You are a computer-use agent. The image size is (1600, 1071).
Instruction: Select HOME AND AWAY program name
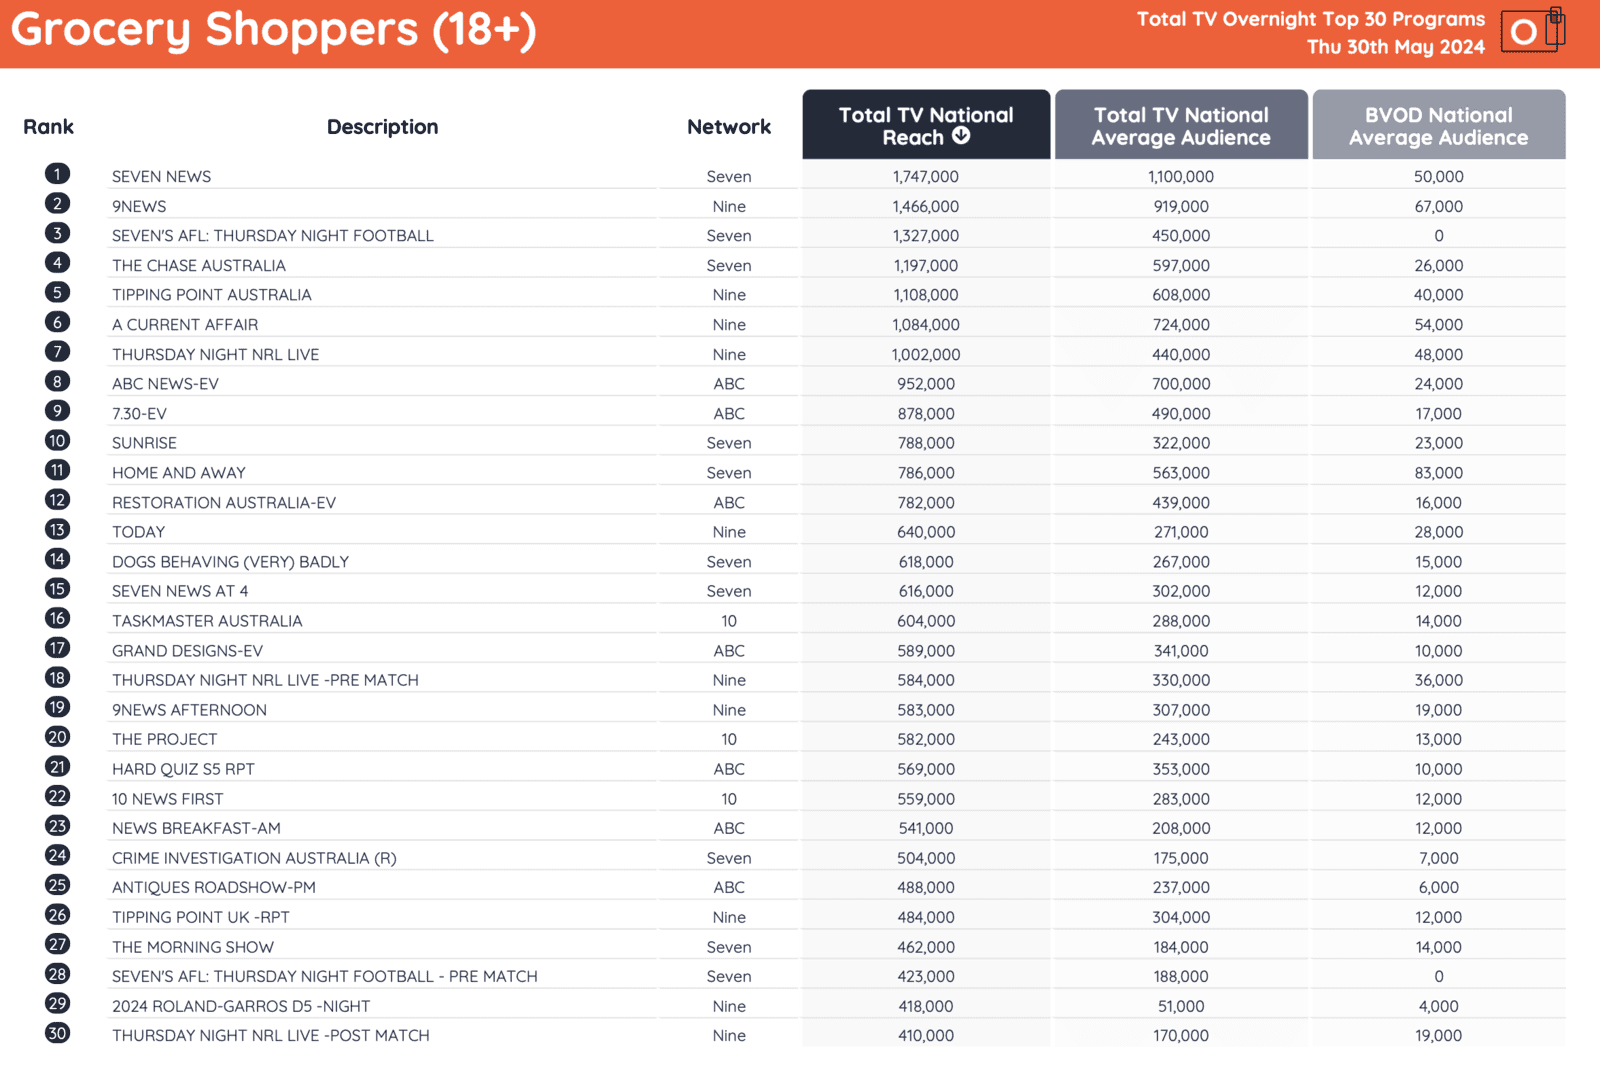tap(179, 473)
